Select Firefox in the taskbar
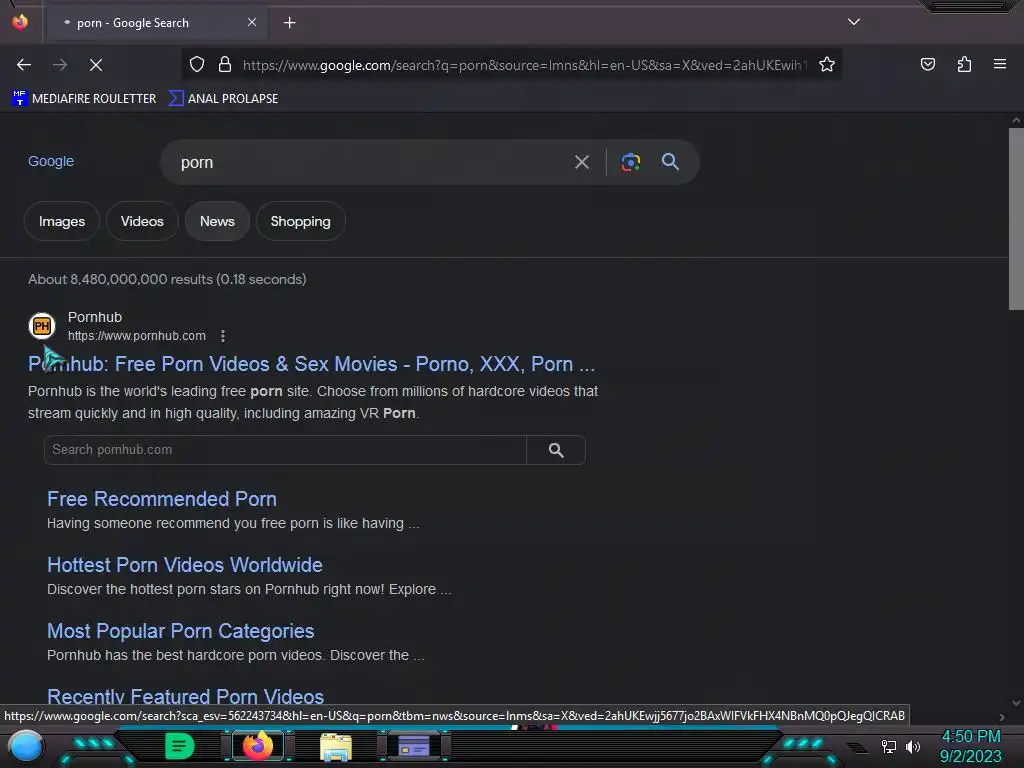 258,746
